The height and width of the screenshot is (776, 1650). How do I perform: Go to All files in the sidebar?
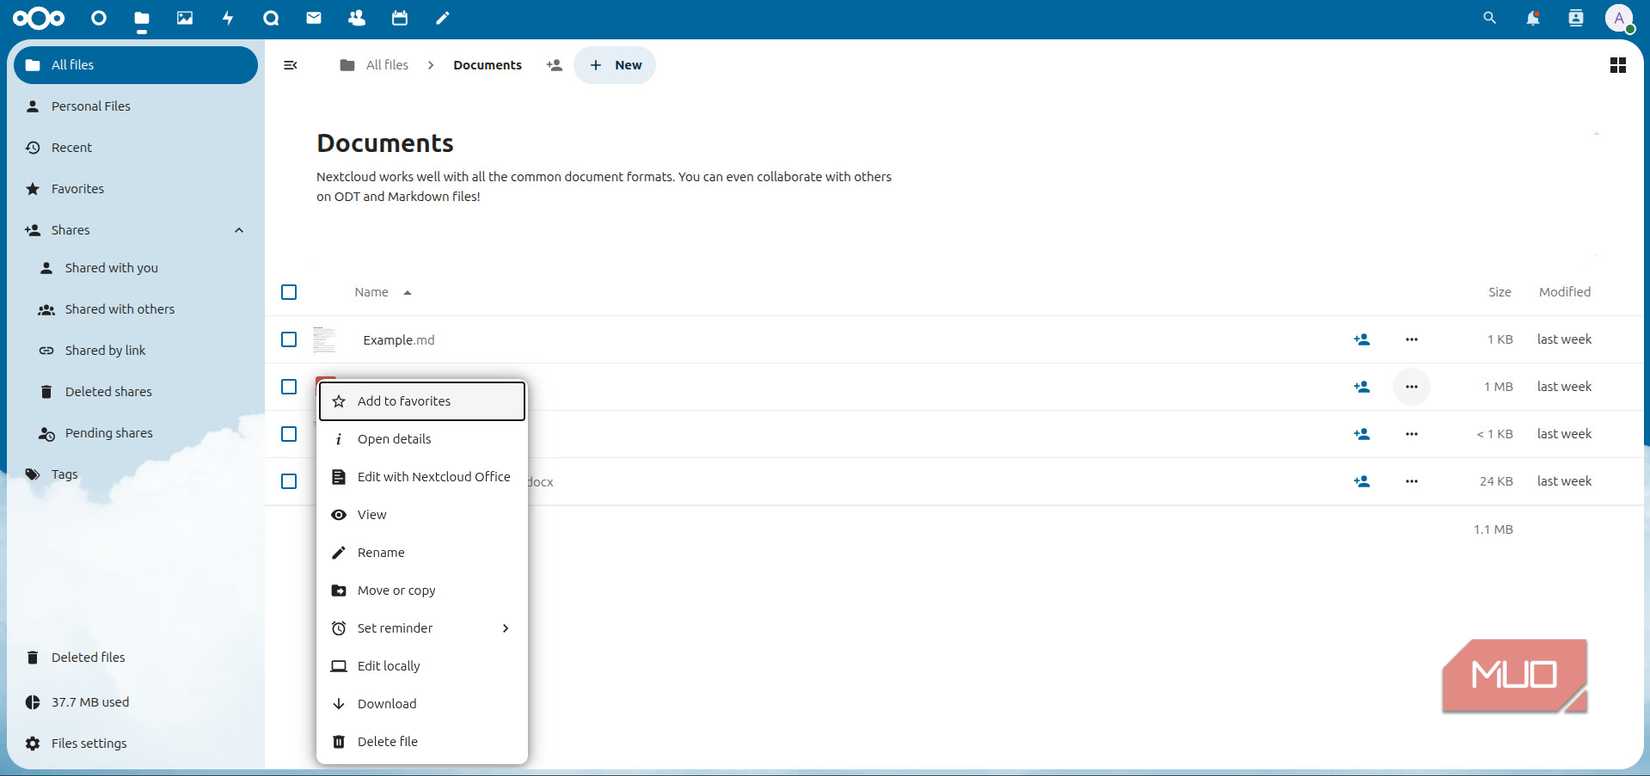[136, 65]
